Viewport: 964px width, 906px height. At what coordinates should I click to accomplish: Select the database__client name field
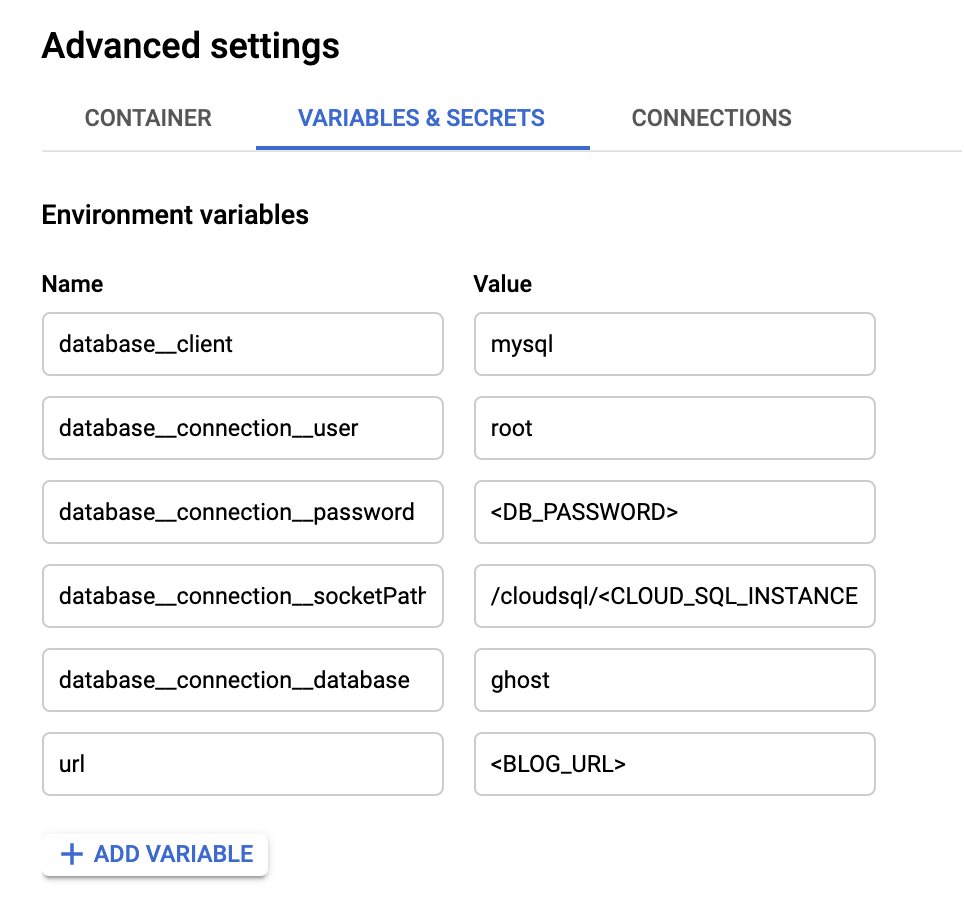[242, 344]
